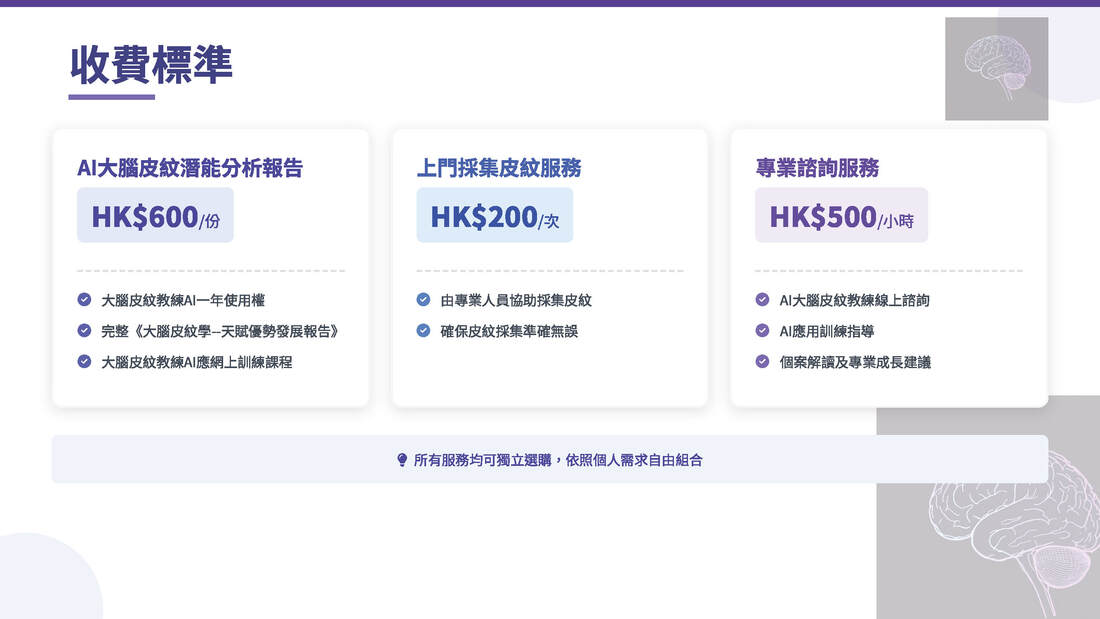1100x619 pixels.
Task: Click checkmark icon next to 由專業人員協助採集皮紋
Action: [423, 300]
